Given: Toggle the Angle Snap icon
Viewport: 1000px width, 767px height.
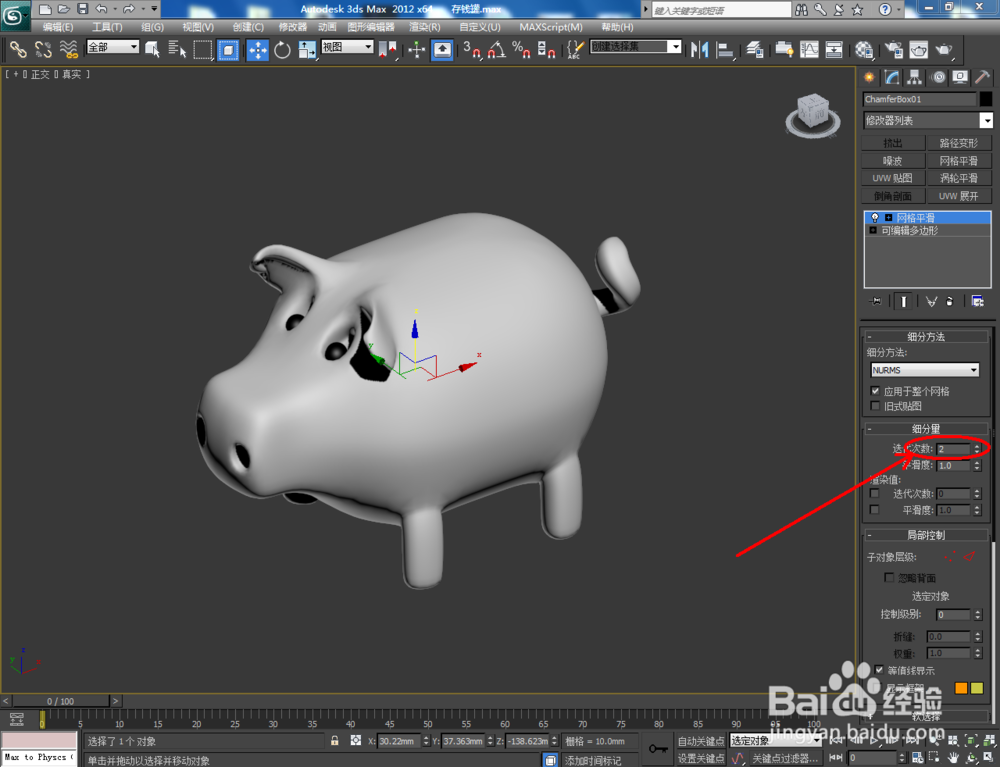Looking at the screenshot, I should (x=497, y=49).
